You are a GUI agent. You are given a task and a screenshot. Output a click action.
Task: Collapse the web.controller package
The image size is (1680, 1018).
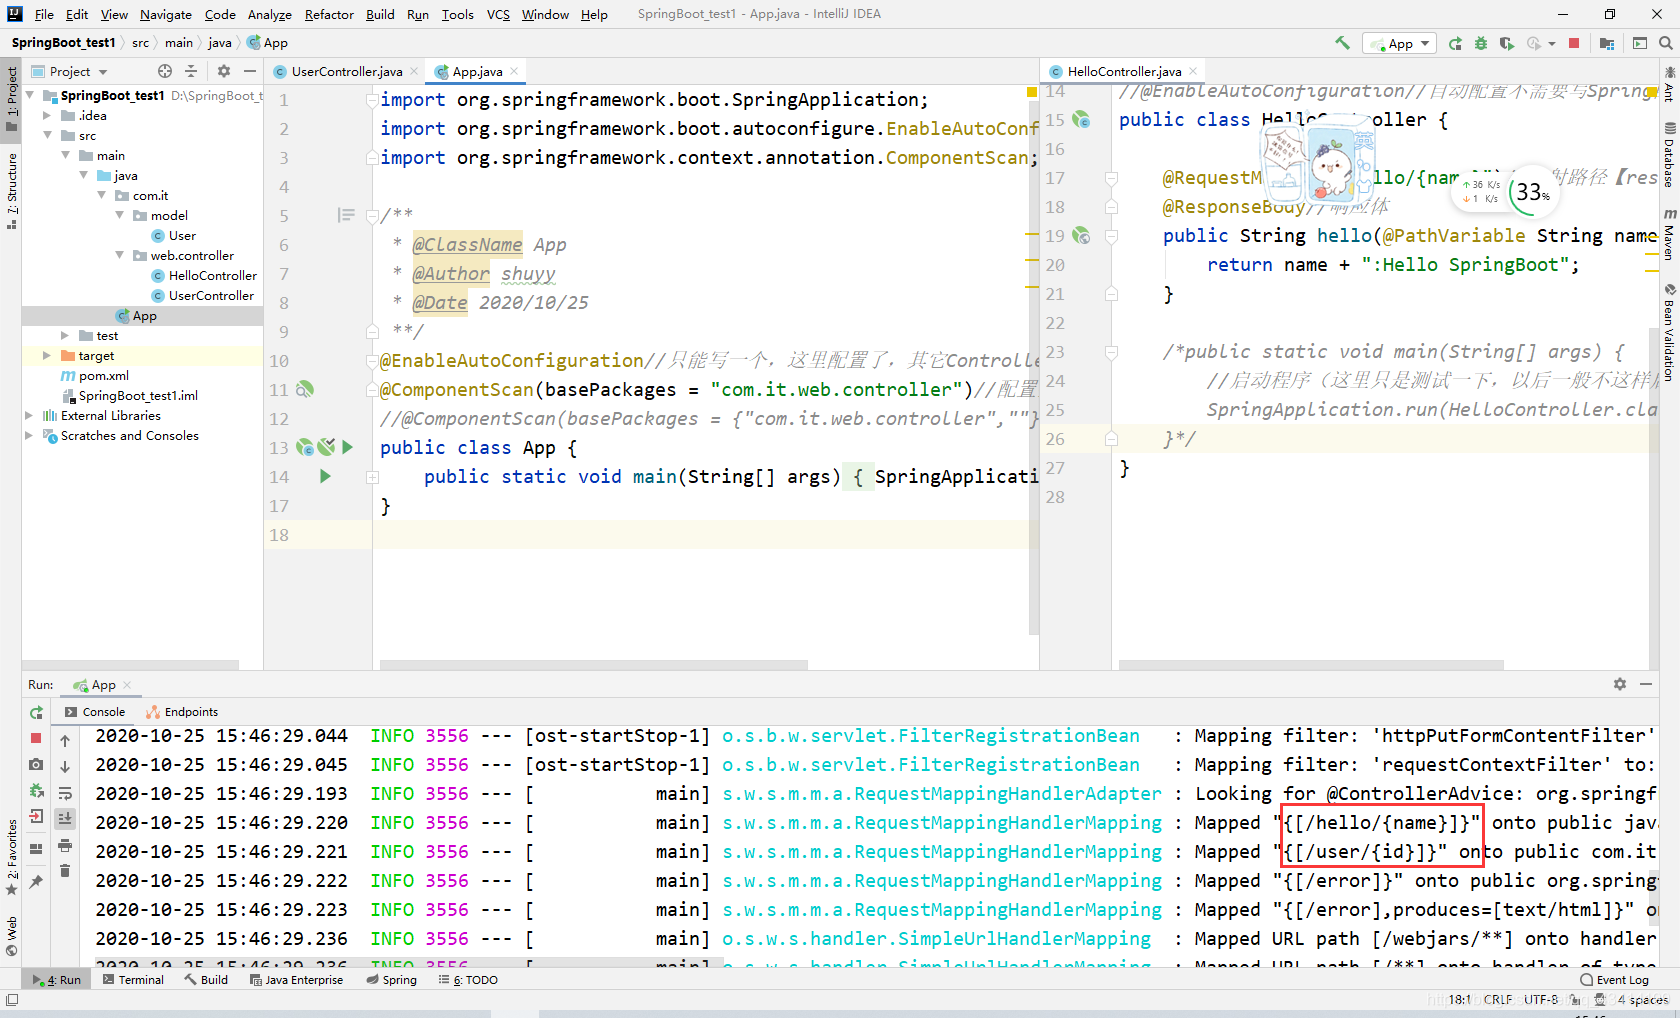point(119,255)
